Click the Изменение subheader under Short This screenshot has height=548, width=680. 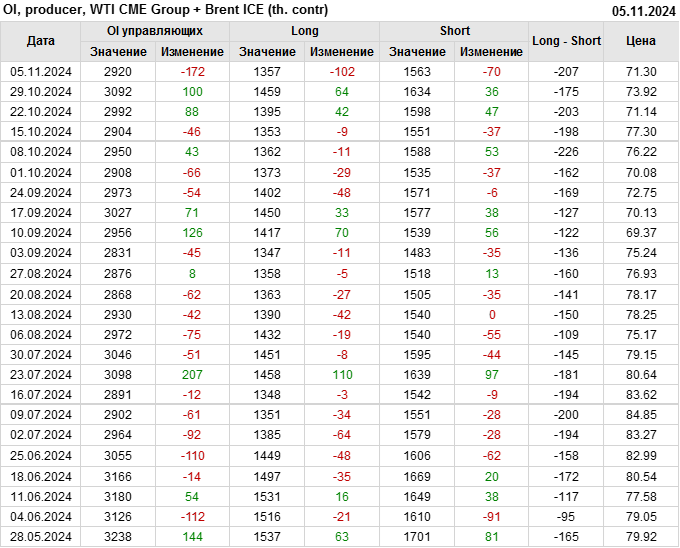(491, 51)
